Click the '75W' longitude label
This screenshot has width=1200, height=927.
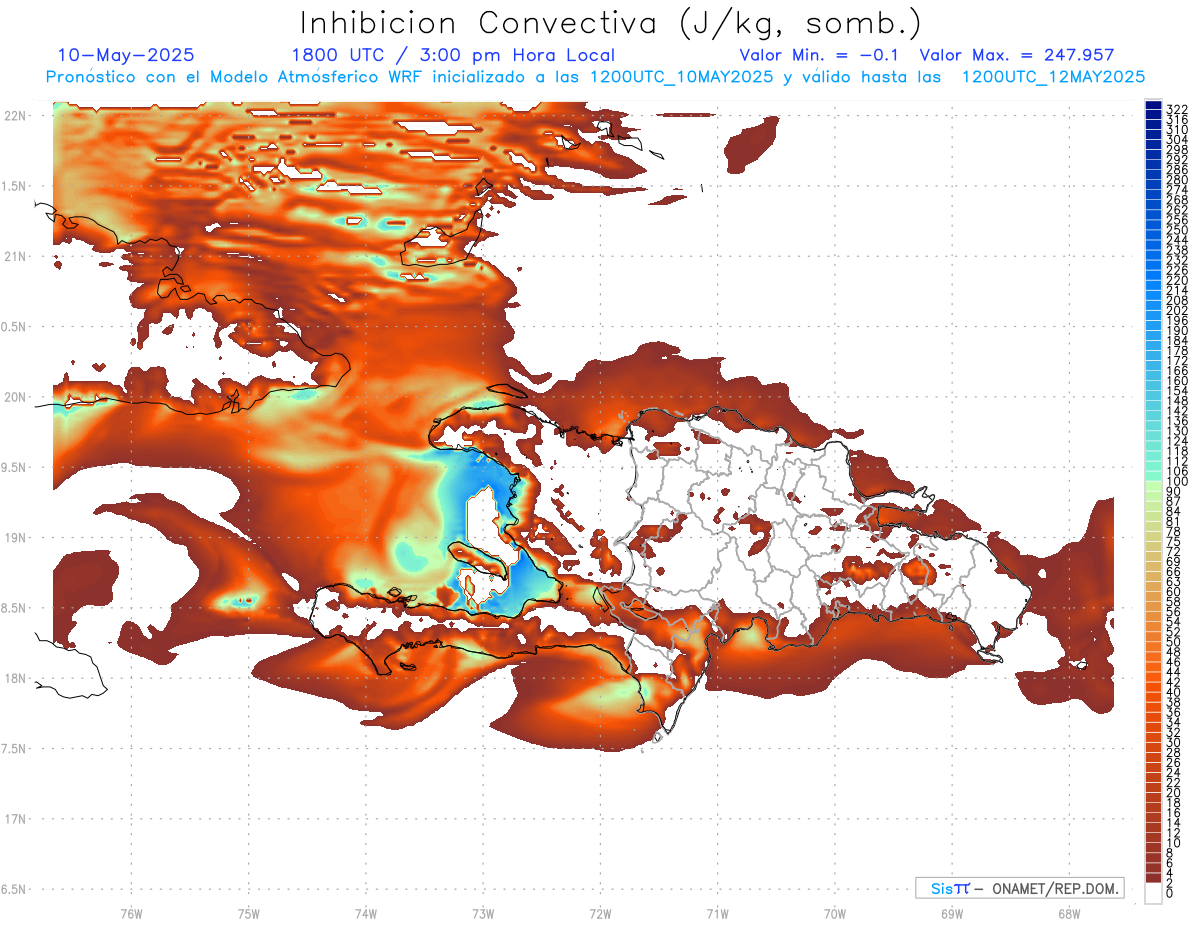(248, 914)
